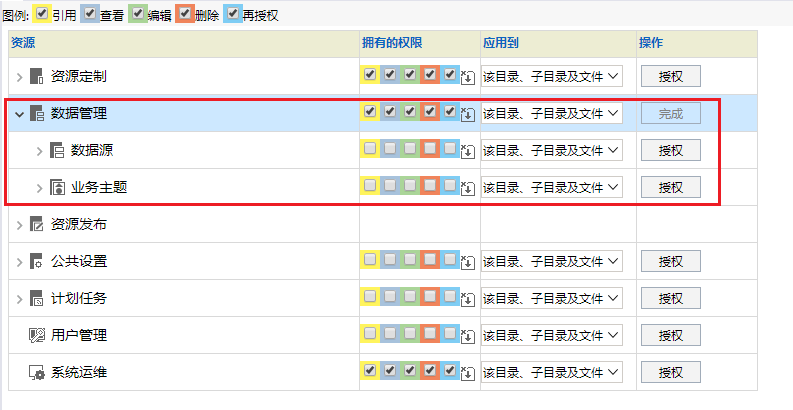Open 应用到 dropdown for 系统运维
This screenshot has height=410, width=793.
pos(552,373)
